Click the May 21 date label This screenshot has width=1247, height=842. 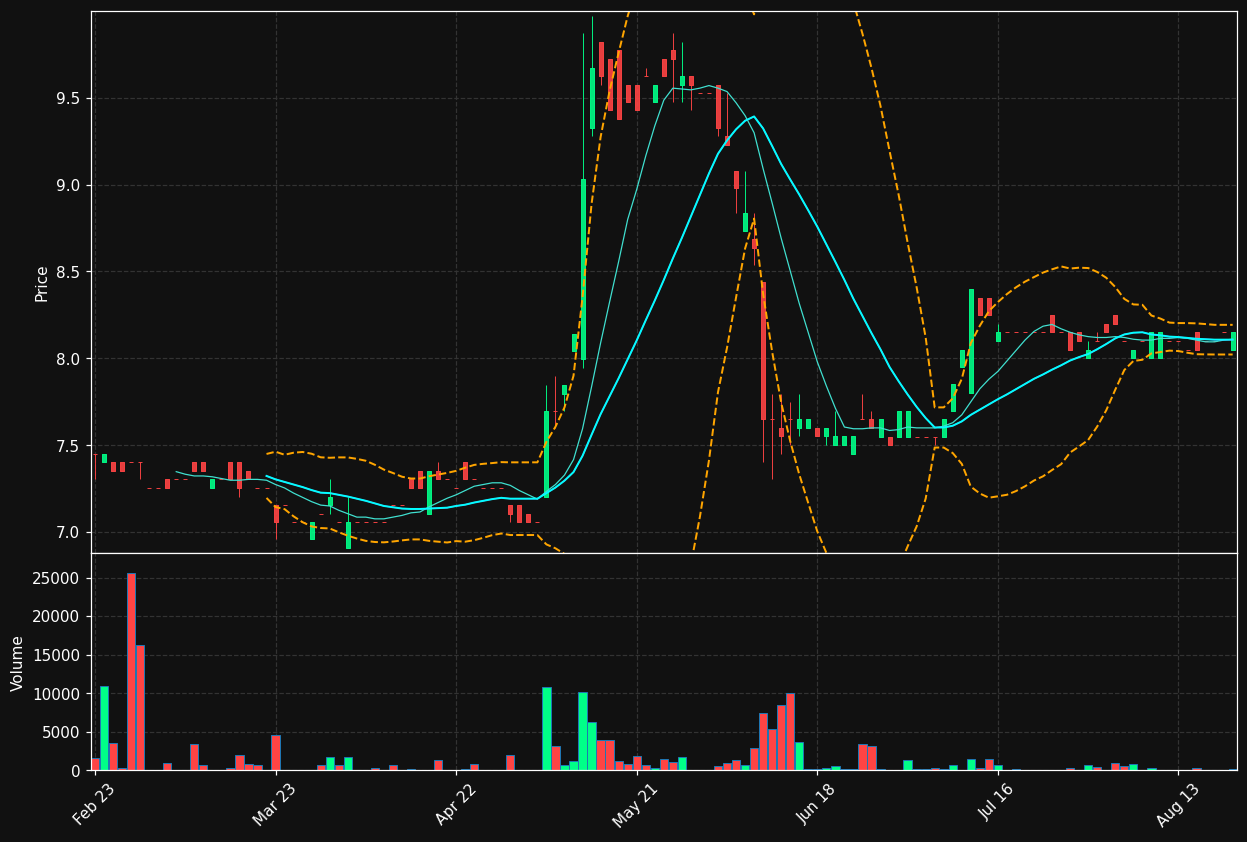(636, 804)
